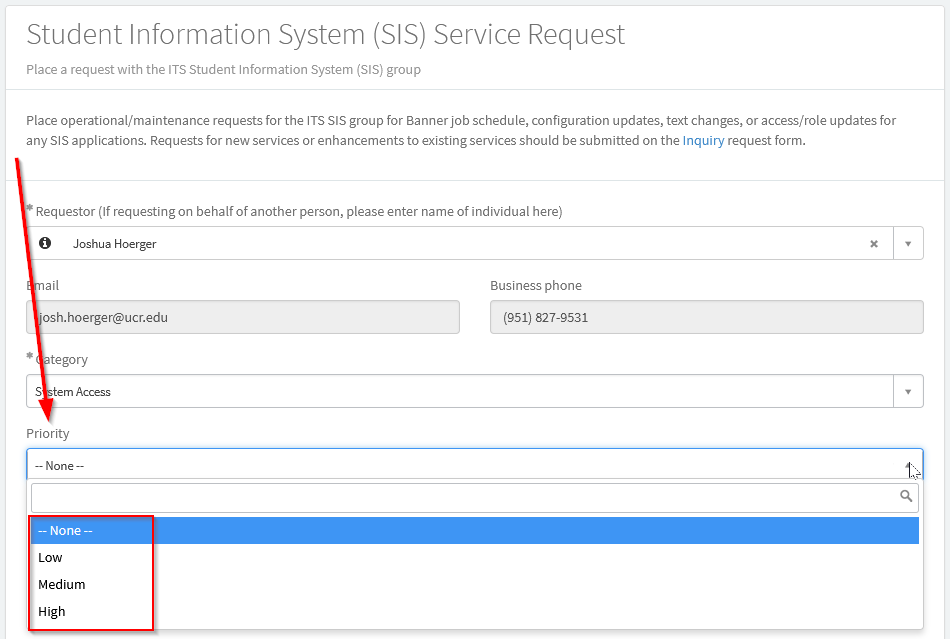Expand the Requestor dropdown arrow
The image size is (950, 639).
click(x=908, y=243)
